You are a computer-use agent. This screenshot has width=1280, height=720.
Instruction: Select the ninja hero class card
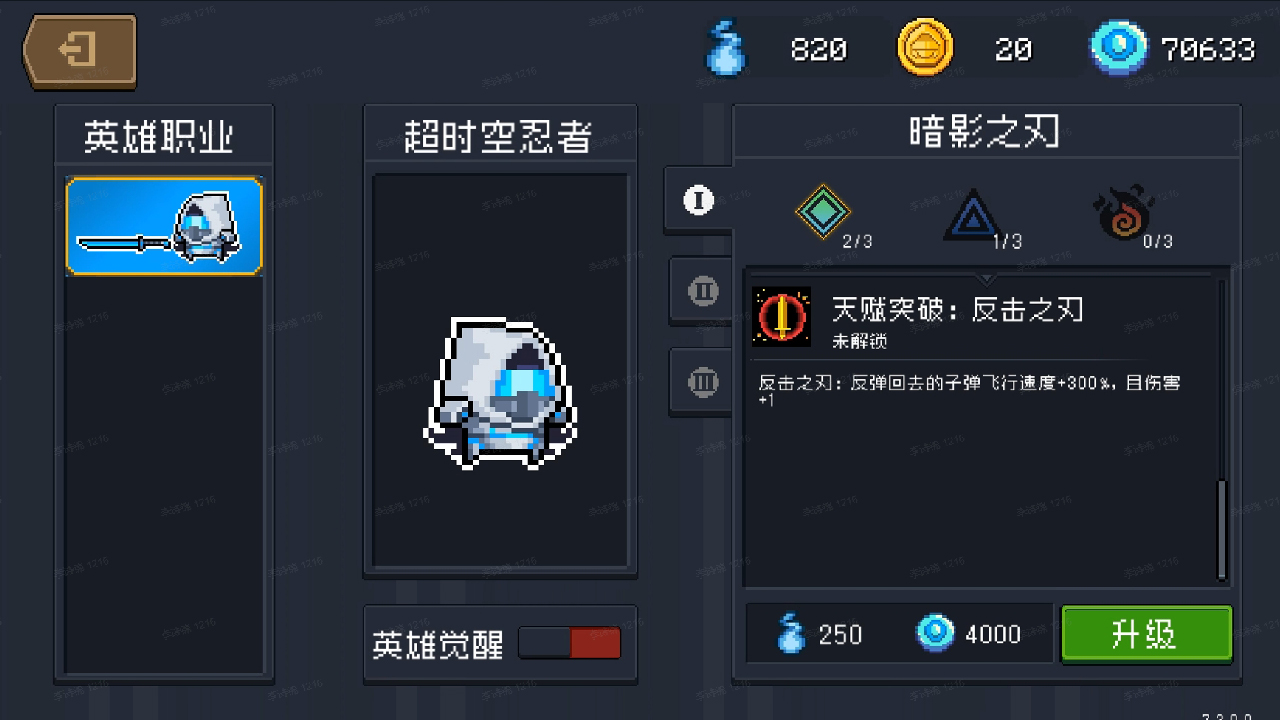click(164, 226)
